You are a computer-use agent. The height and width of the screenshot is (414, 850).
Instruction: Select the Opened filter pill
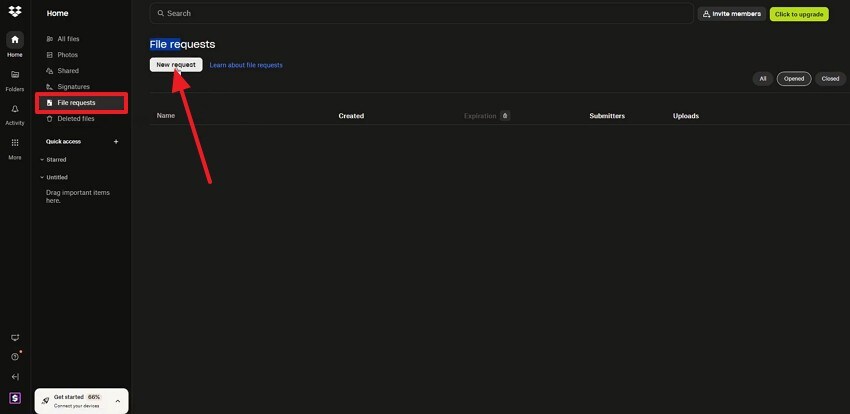click(x=794, y=79)
